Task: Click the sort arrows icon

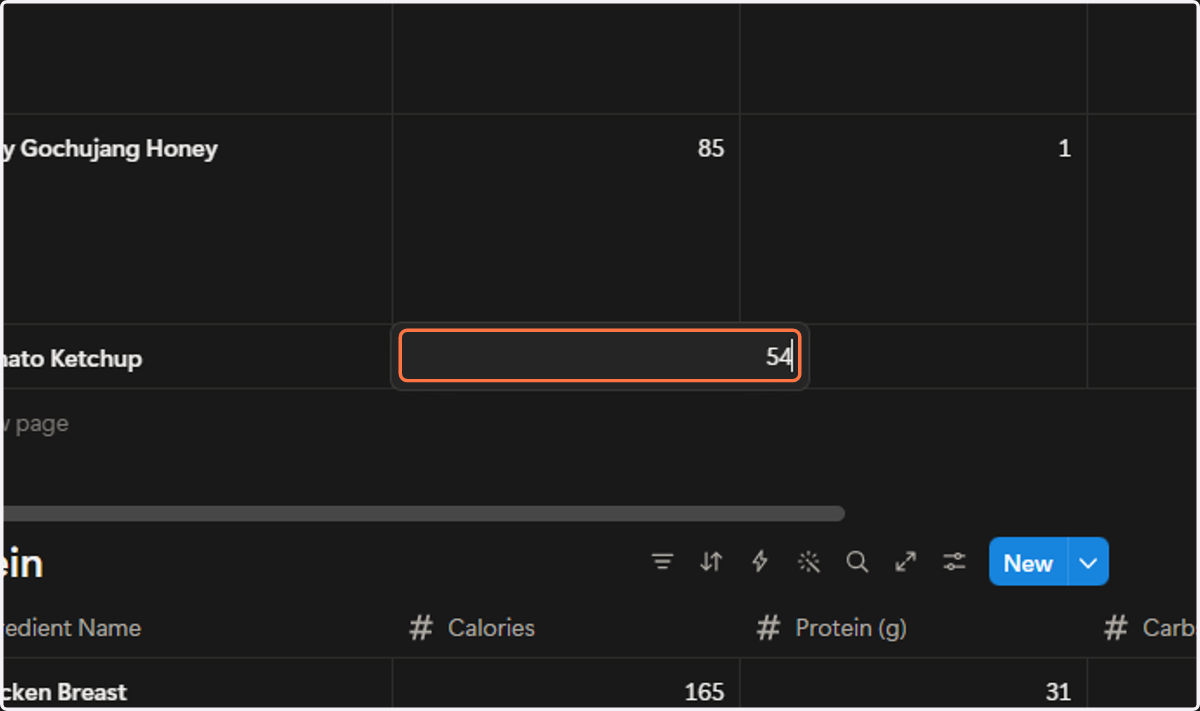Action: tap(711, 562)
